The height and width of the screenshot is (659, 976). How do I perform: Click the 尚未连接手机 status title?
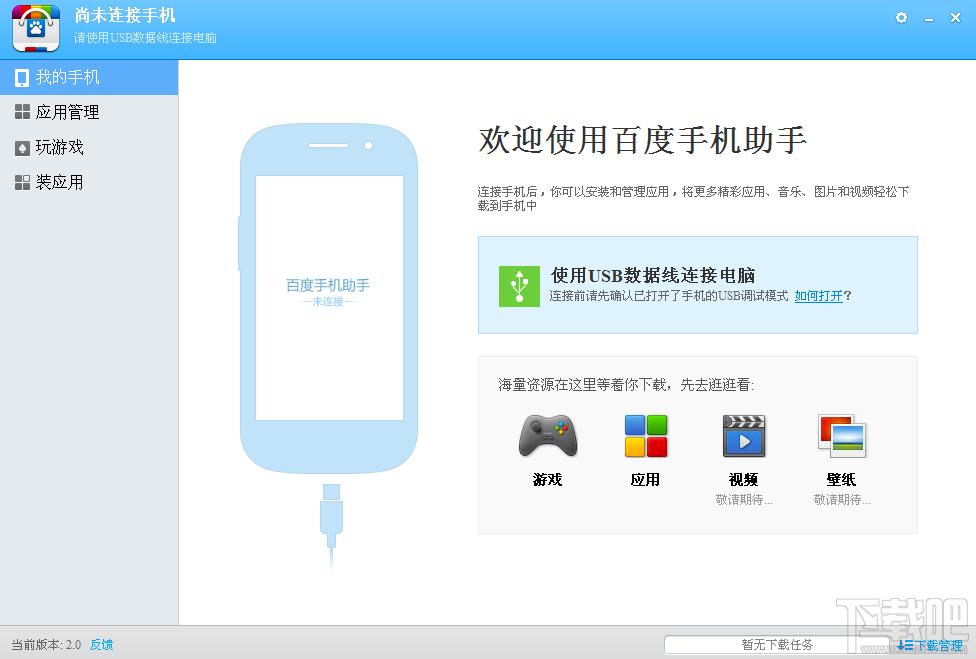tap(124, 15)
